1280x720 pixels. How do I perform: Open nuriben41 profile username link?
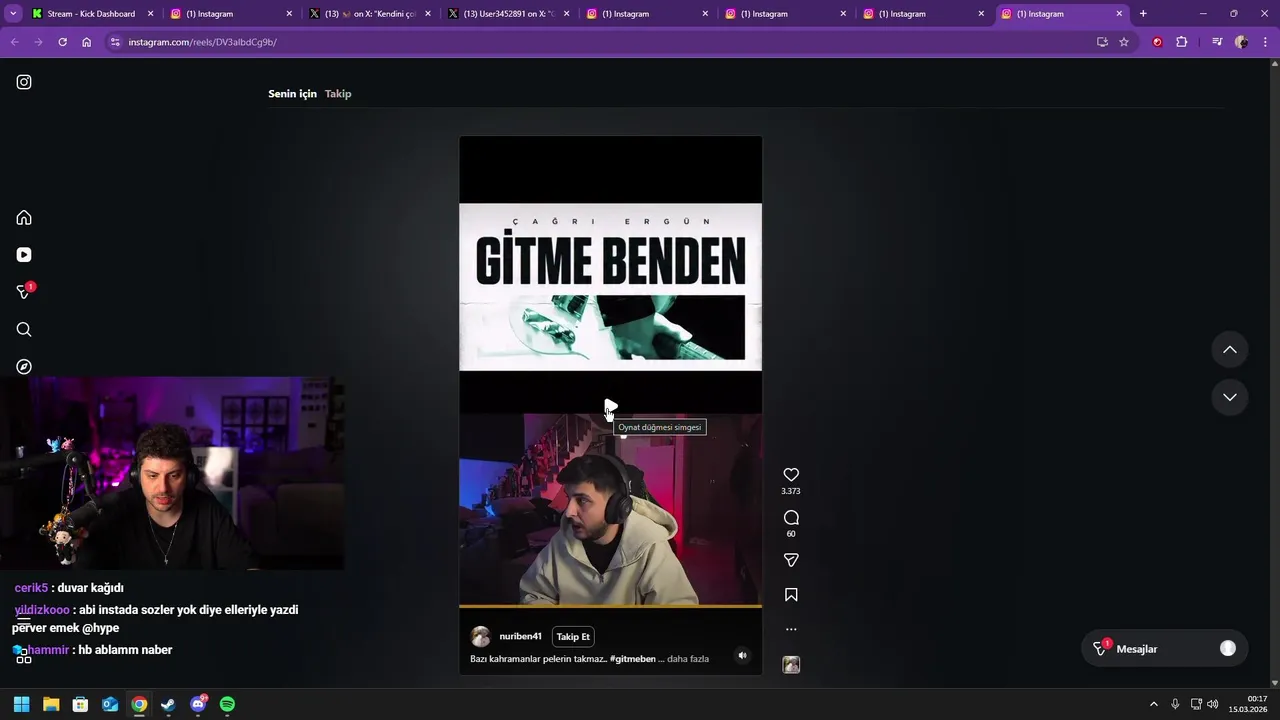pyautogui.click(x=520, y=637)
